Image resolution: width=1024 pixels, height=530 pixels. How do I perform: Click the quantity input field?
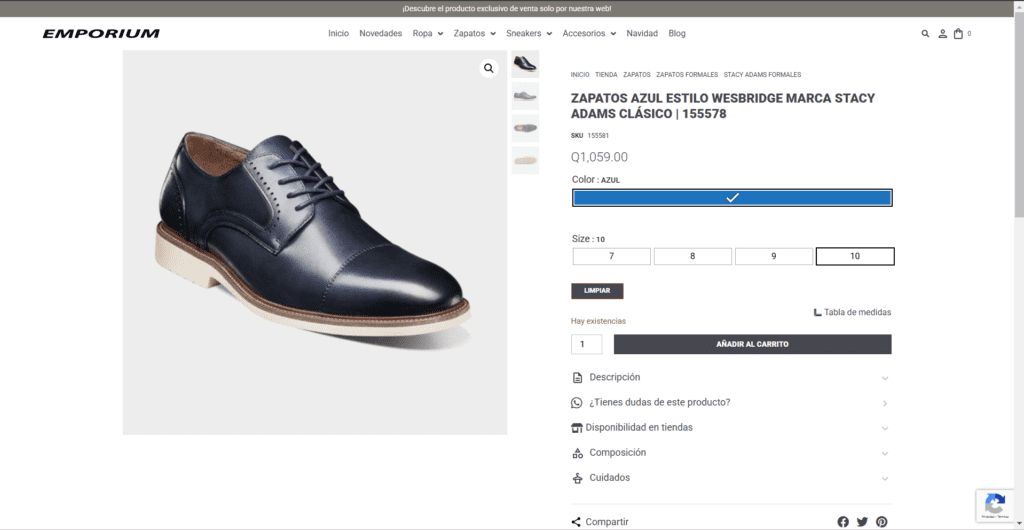tap(586, 345)
